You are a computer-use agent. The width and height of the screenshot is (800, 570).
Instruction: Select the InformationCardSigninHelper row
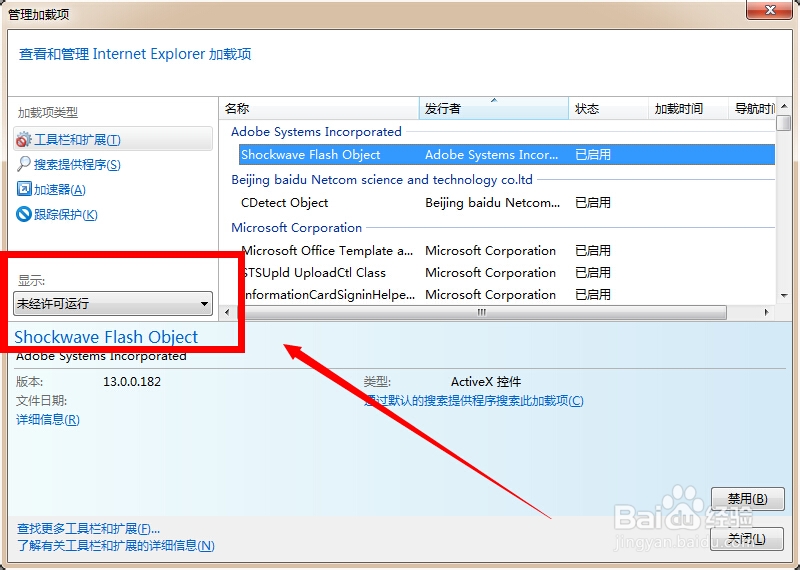click(507, 294)
